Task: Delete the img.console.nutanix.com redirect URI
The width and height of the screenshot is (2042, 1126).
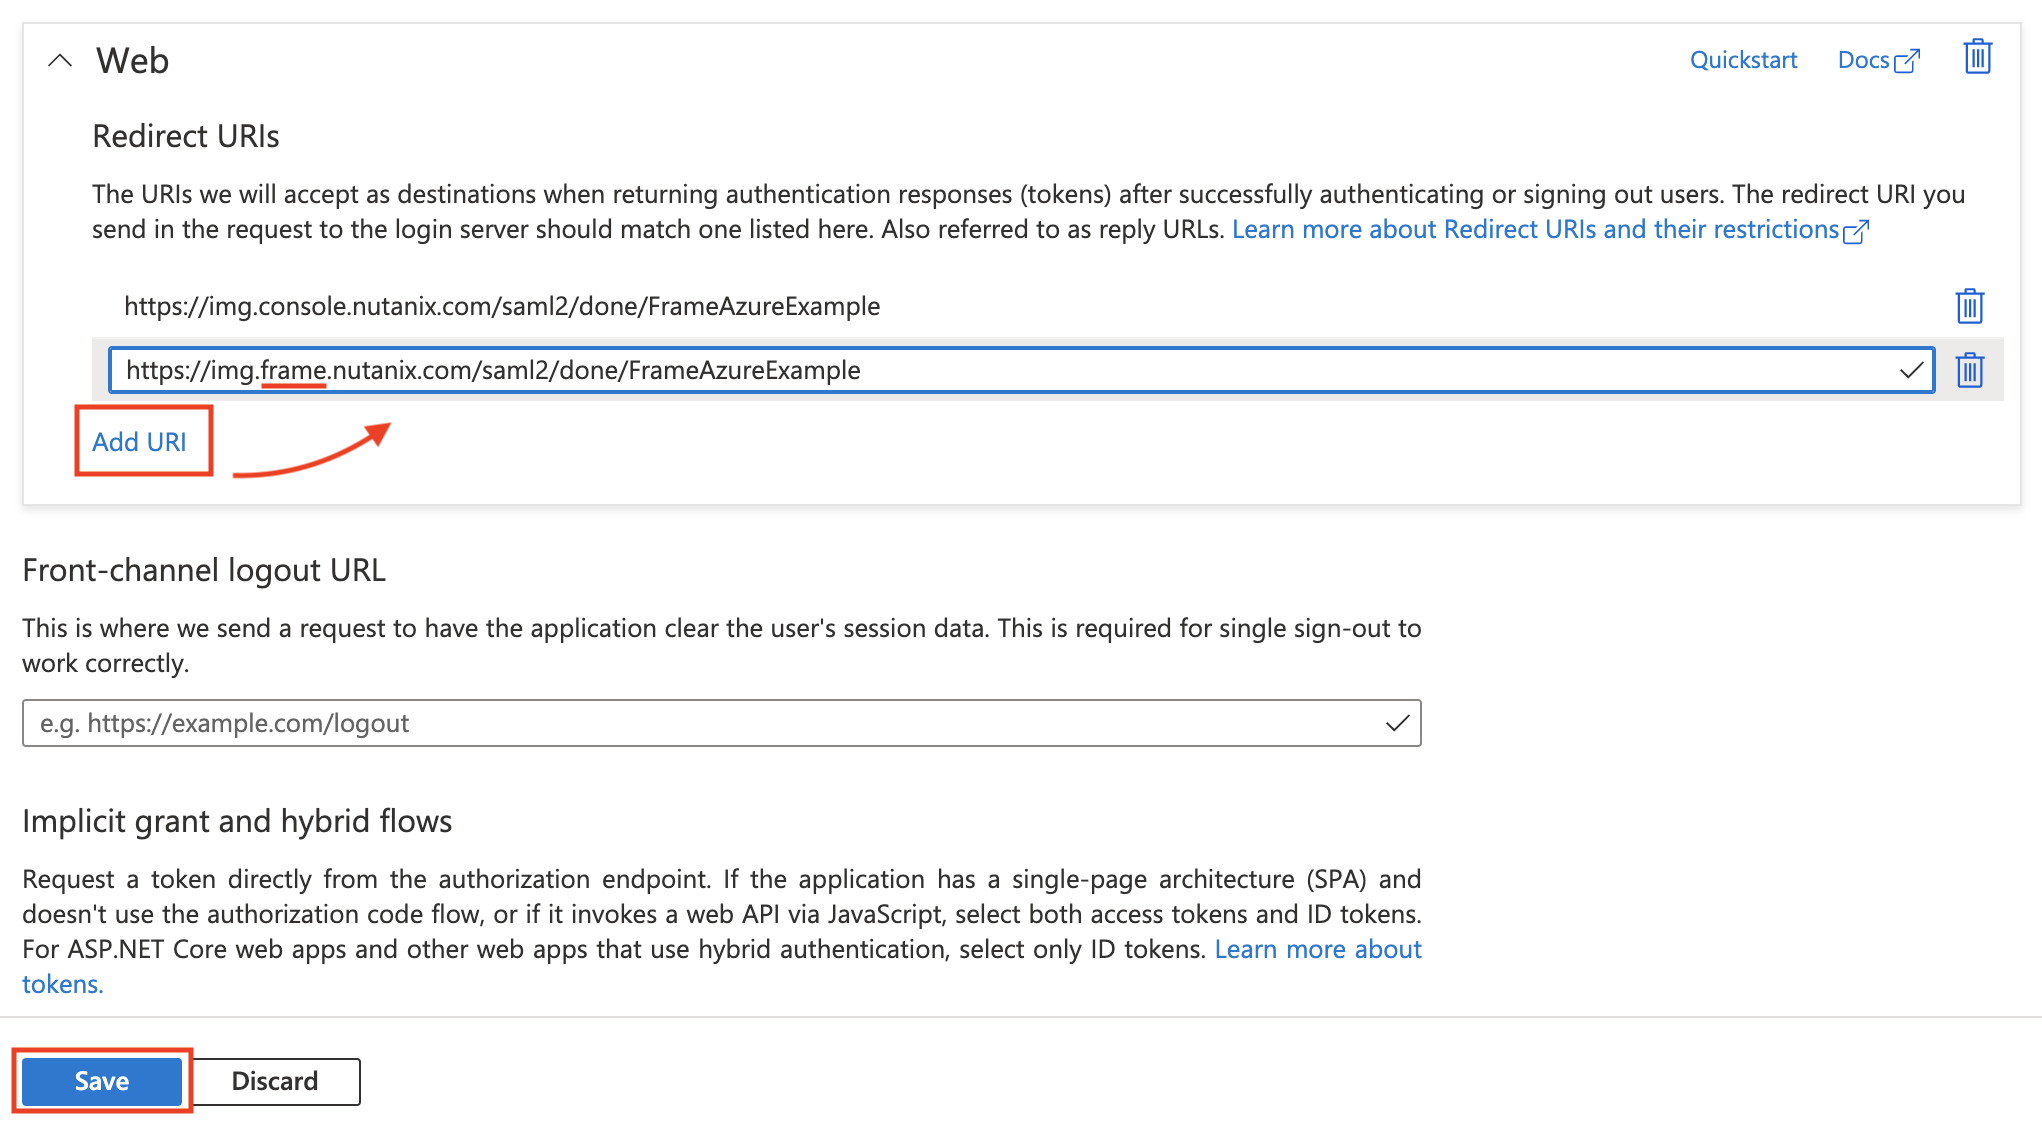Action: [x=1969, y=306]
